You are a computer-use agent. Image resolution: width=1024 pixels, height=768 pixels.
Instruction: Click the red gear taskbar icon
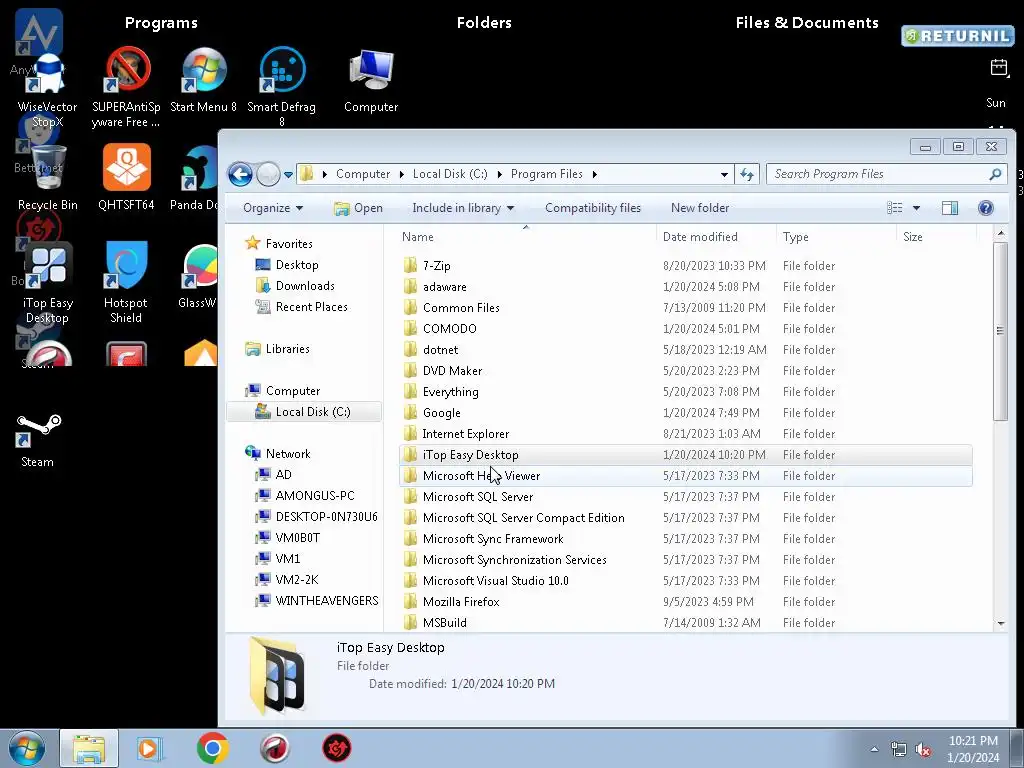coord(336,748)
